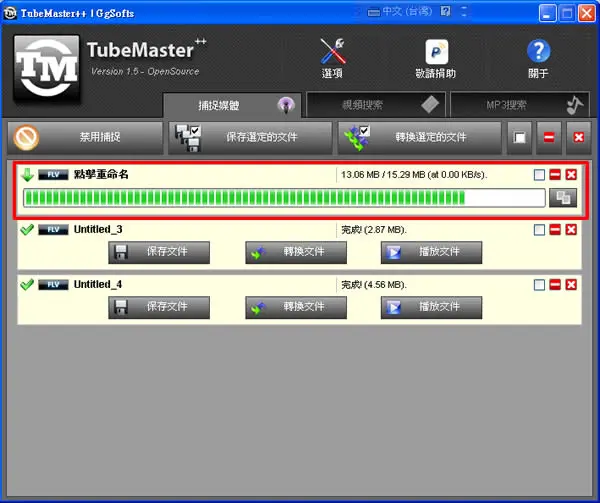Switch to the MP3搜索 tab

pos(519,105)
